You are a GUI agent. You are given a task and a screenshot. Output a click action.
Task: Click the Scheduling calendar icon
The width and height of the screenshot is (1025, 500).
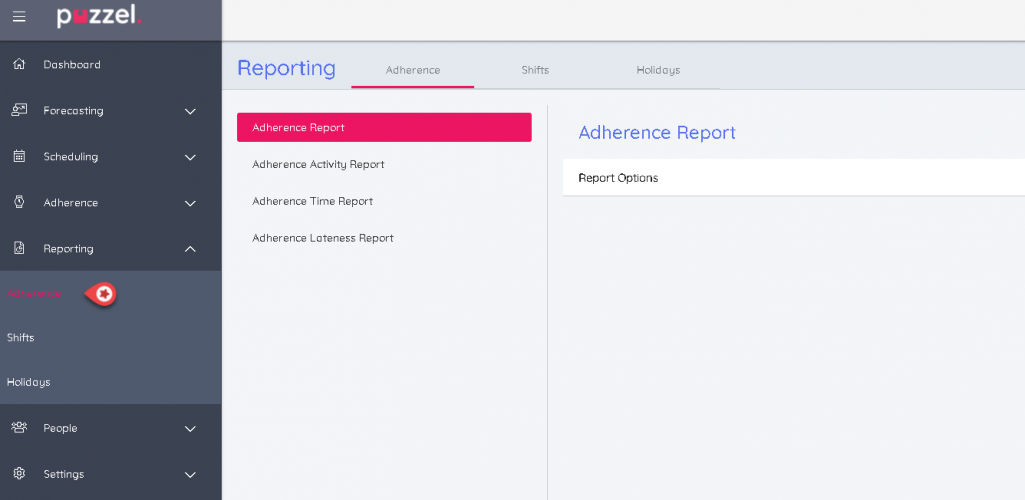coord(19,157)
